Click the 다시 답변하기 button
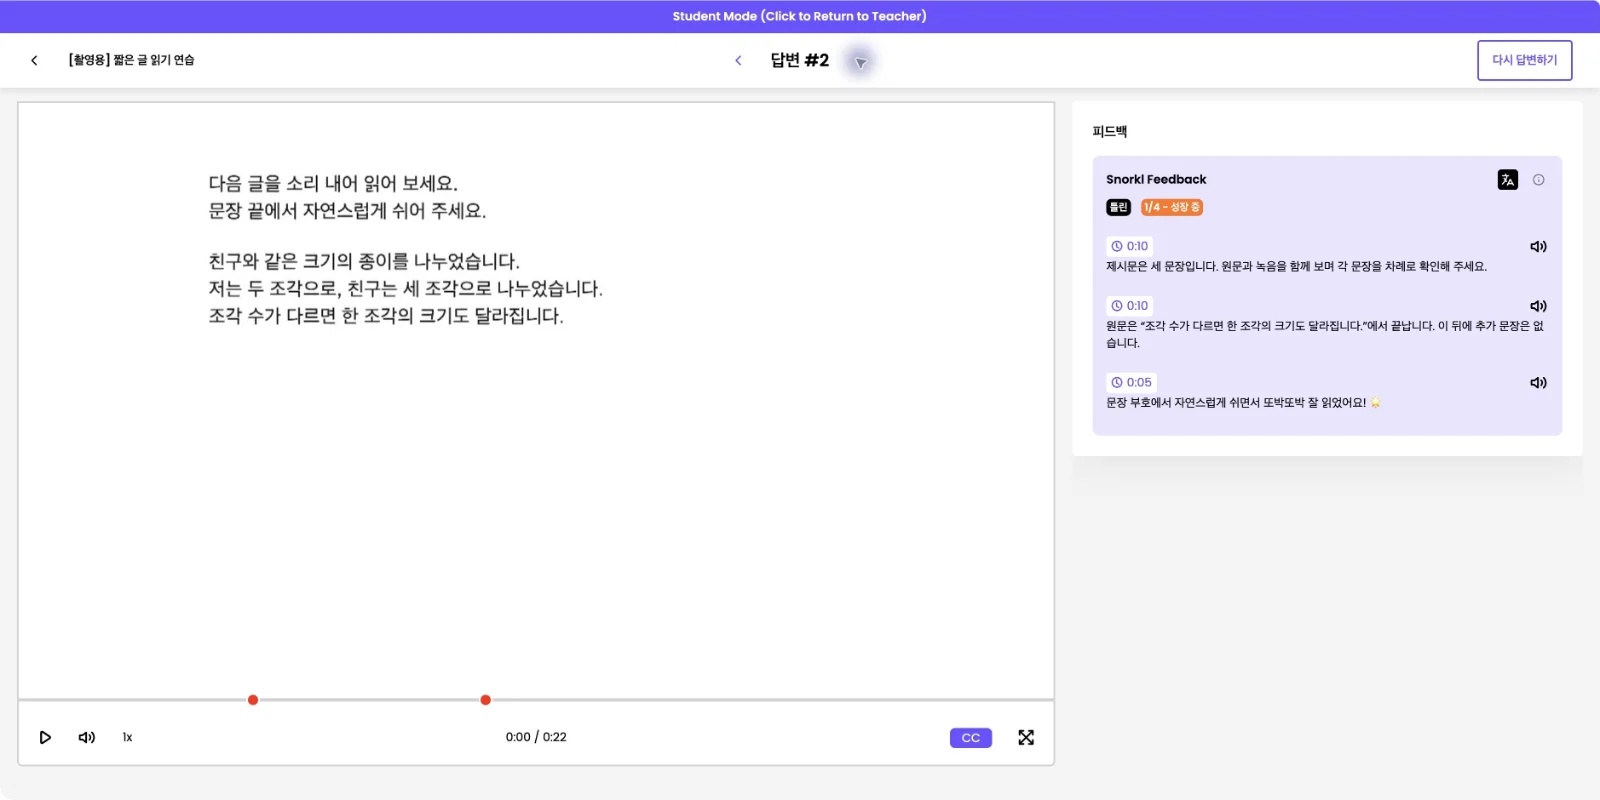 tap(1524, 60)
